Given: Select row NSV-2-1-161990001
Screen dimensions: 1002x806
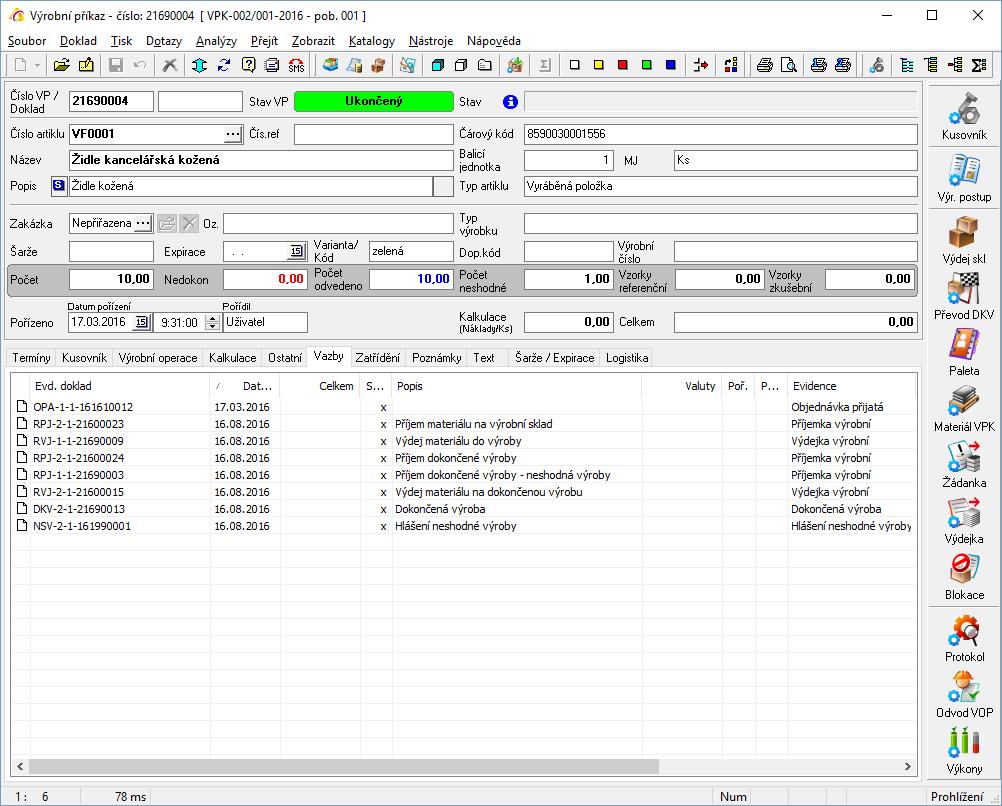Looking at the screenshot, I should coord(463,526).
